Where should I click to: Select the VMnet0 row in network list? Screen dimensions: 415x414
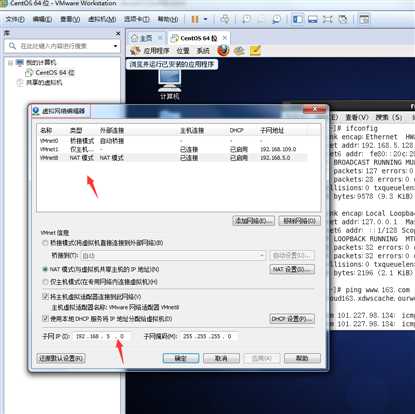click(172, 141)
